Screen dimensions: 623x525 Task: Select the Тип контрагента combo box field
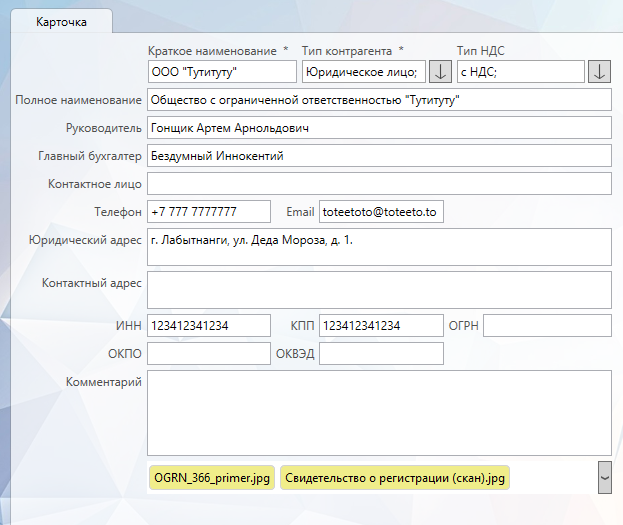(363, 72)
